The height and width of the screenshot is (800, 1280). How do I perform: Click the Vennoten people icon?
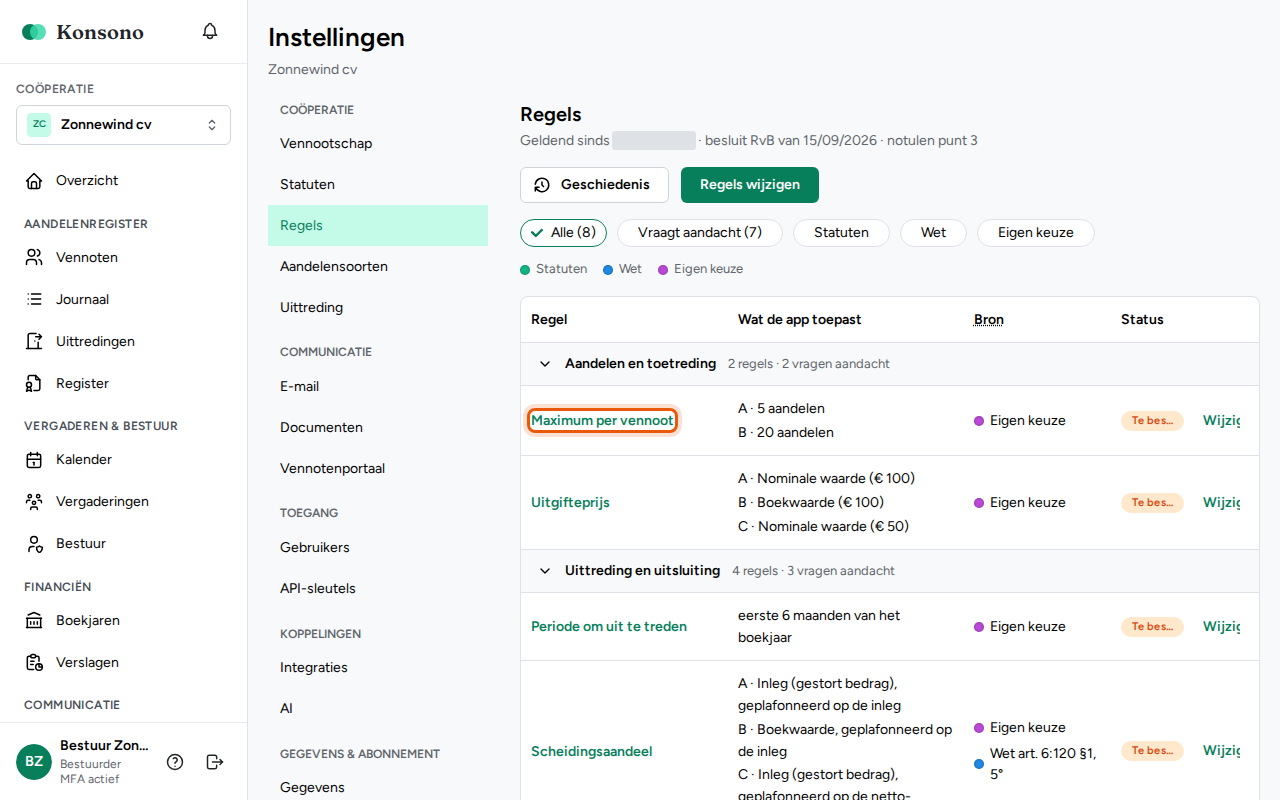pyautogui.click(x=35, y=258)
